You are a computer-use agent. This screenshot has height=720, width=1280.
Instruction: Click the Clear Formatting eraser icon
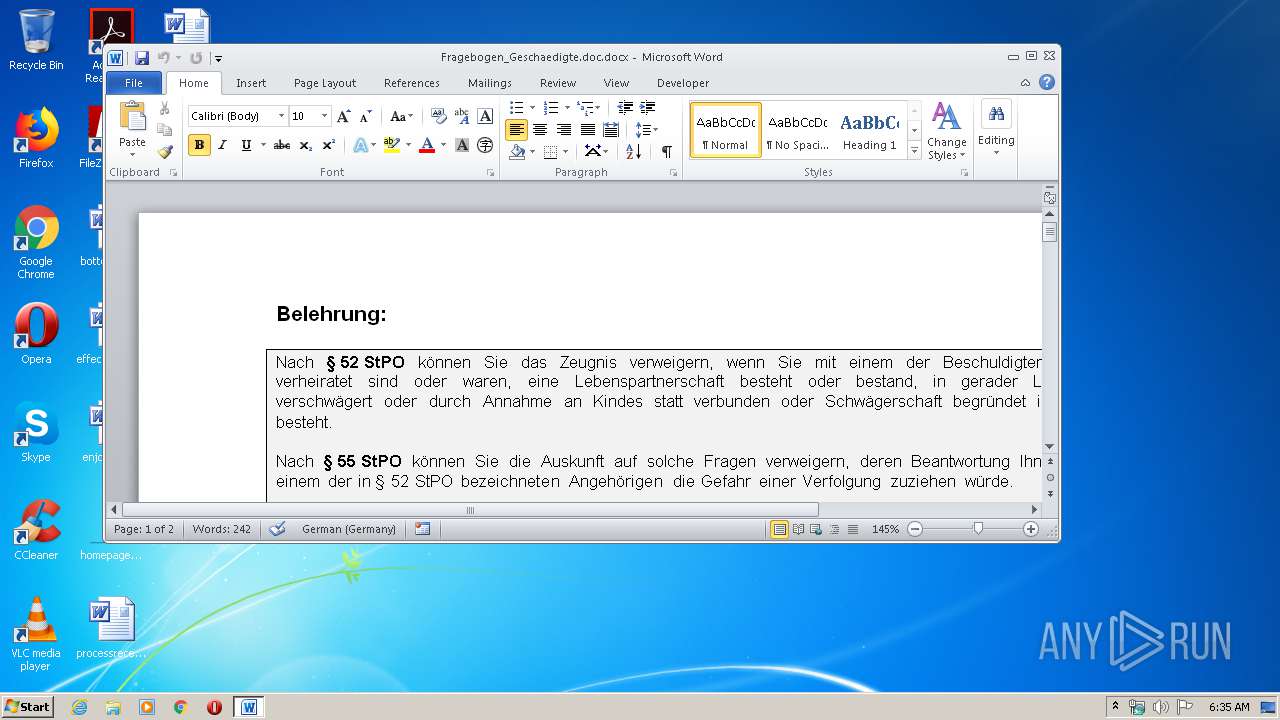438,116
